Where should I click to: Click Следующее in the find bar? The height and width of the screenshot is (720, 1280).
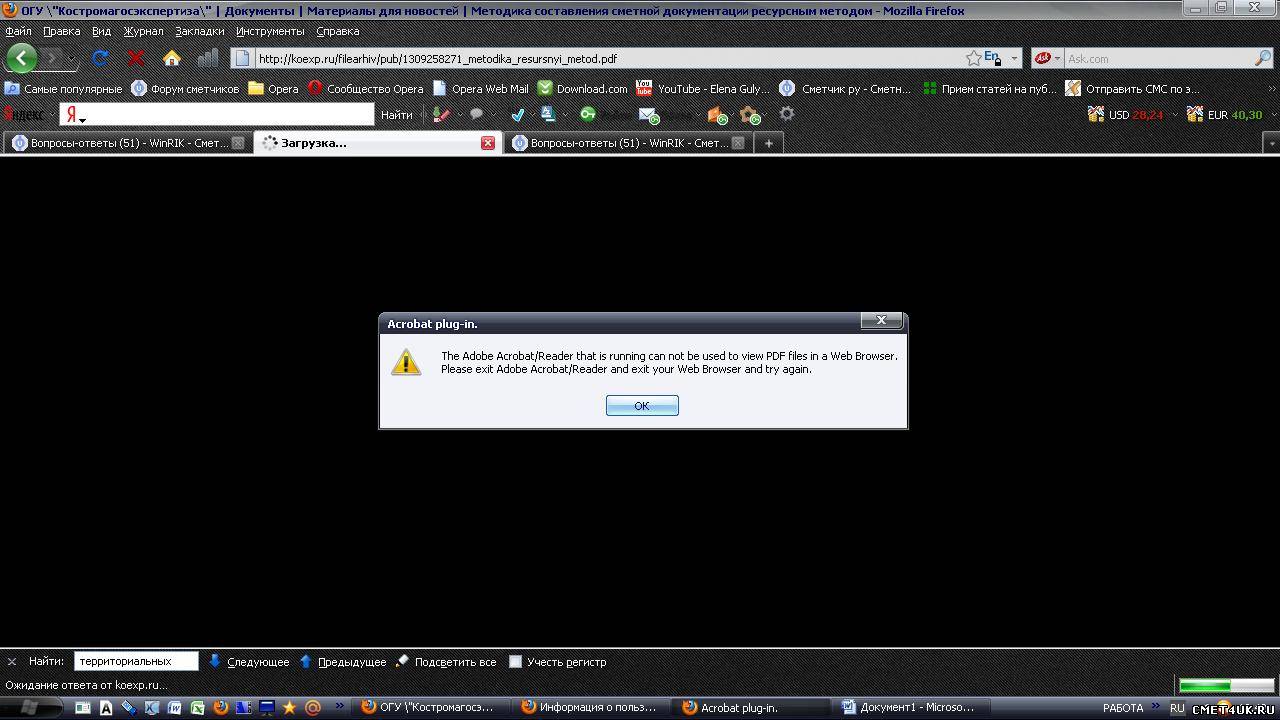pos(249,661)
